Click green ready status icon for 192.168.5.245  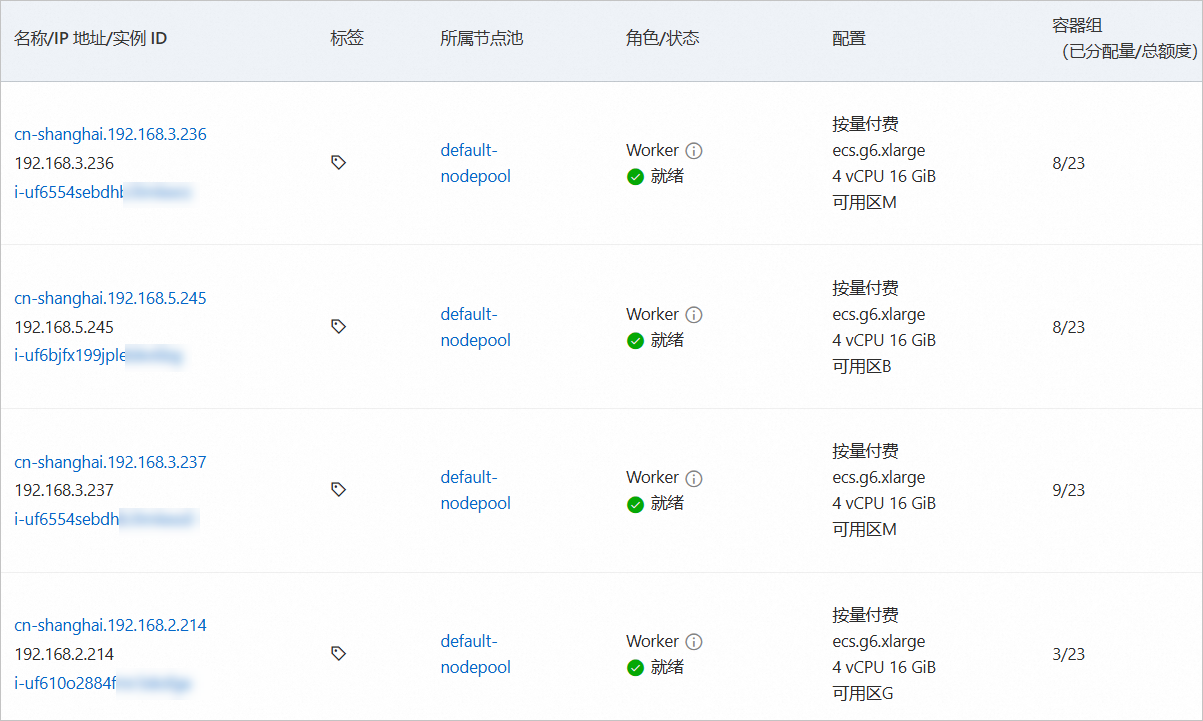pos(635,341)
